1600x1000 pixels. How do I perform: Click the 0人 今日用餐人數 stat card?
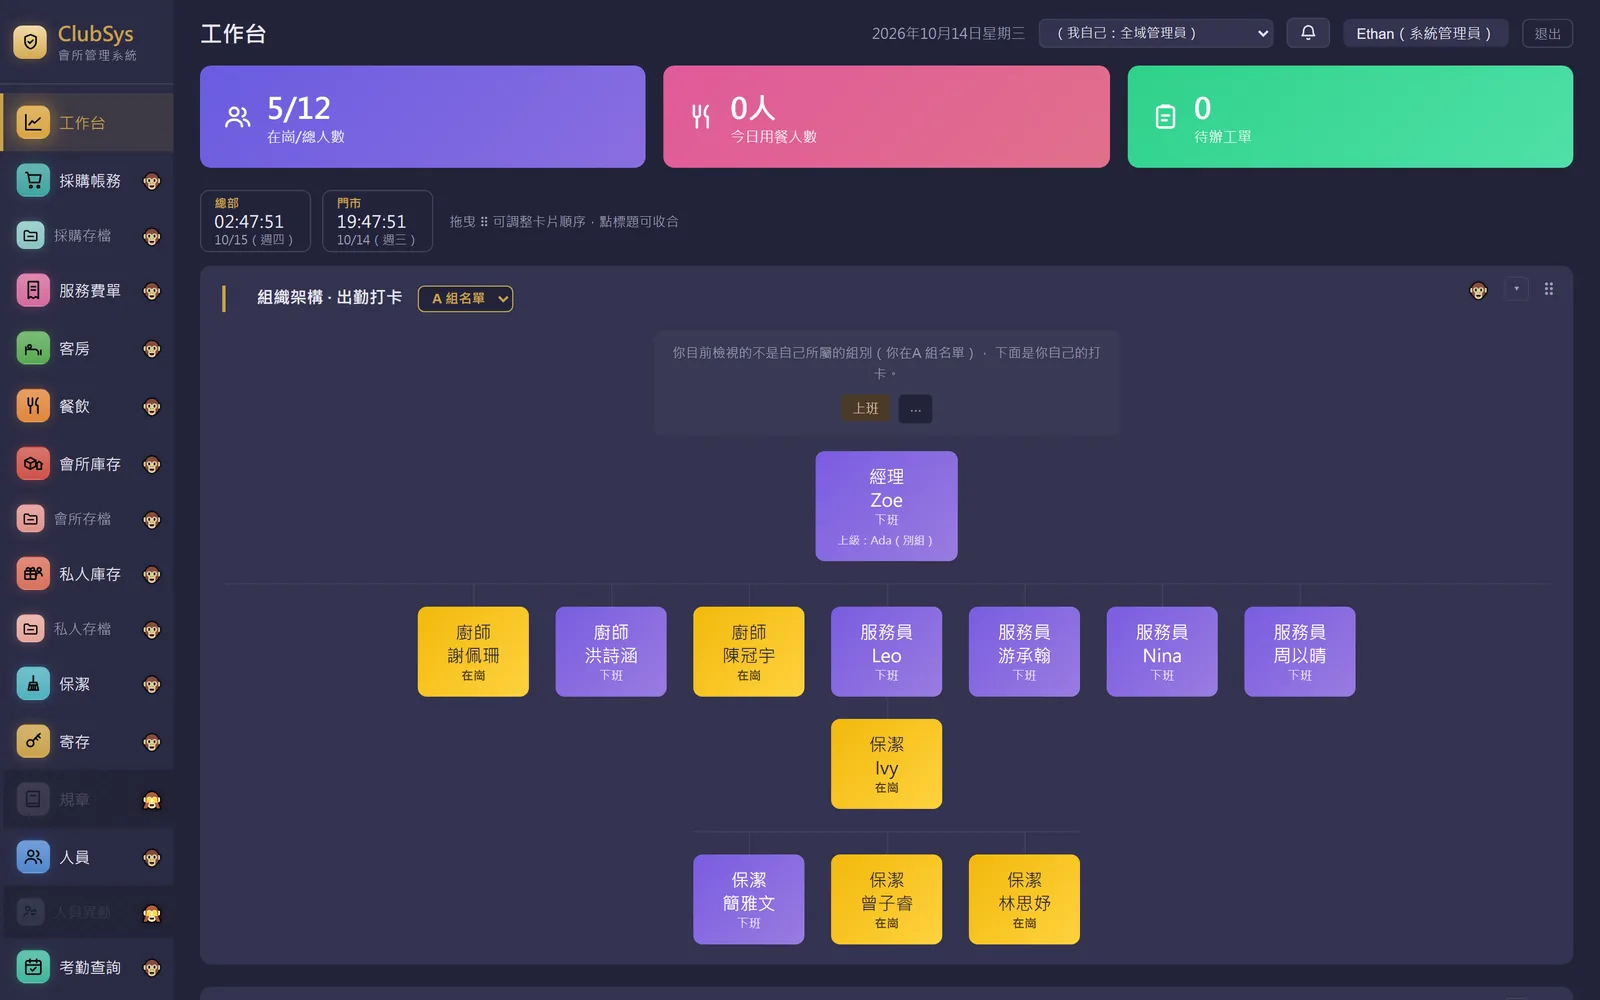tap(886, 117)
